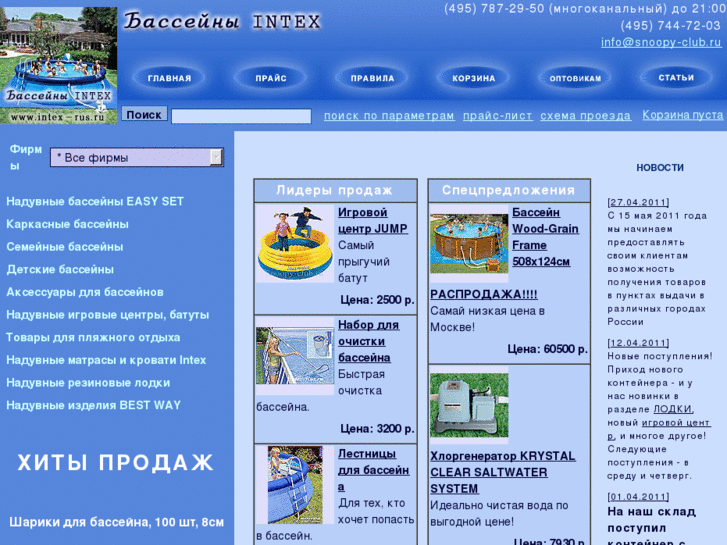727x545 pixels.
Task: Click игровой центр link in news
Action: [x=676, y=423]
